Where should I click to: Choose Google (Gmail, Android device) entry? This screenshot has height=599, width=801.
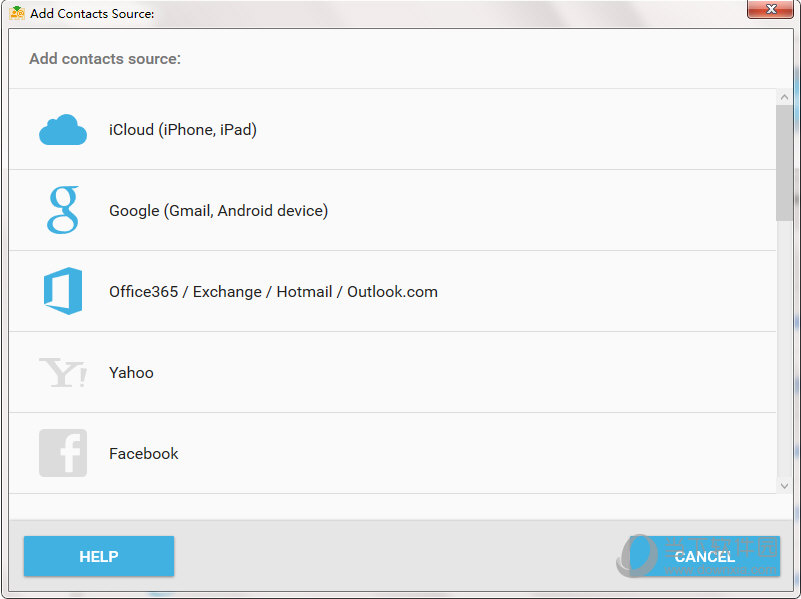[392, 210]
